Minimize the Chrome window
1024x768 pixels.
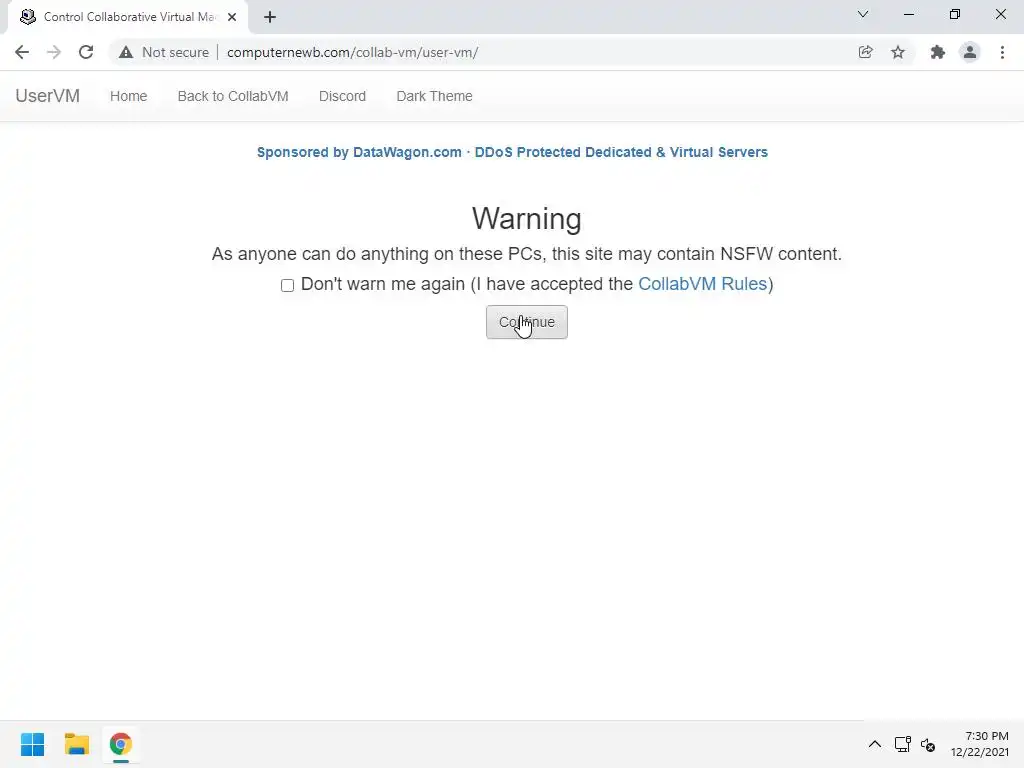click(908, 14)
